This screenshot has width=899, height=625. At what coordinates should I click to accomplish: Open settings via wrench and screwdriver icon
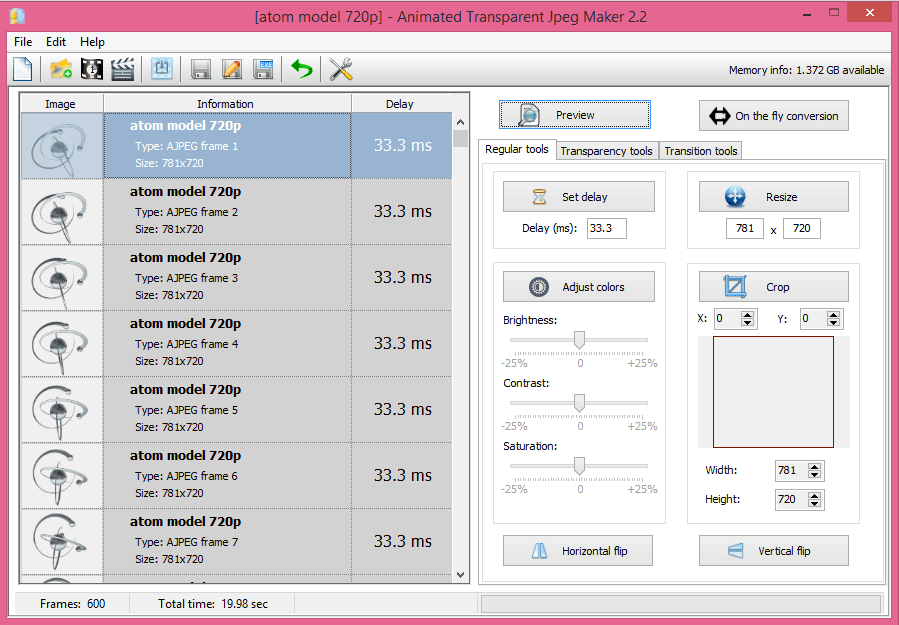pyautogui.click(x=341, y=69)
